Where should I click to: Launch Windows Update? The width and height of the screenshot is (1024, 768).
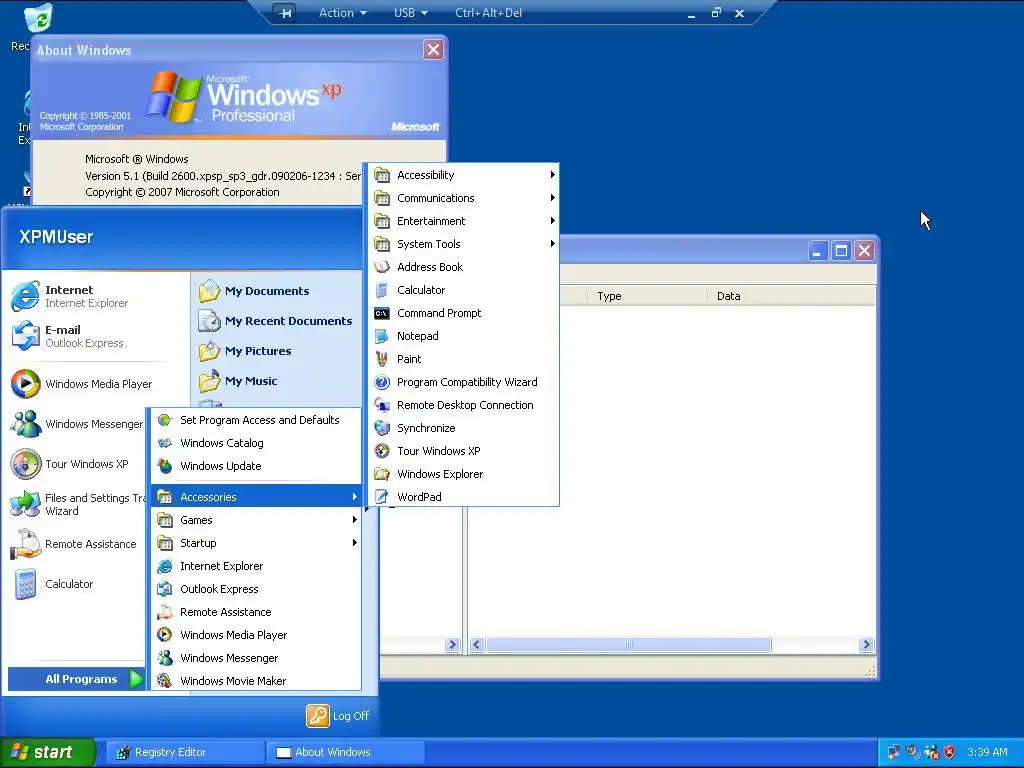click(x=256, y=466)
